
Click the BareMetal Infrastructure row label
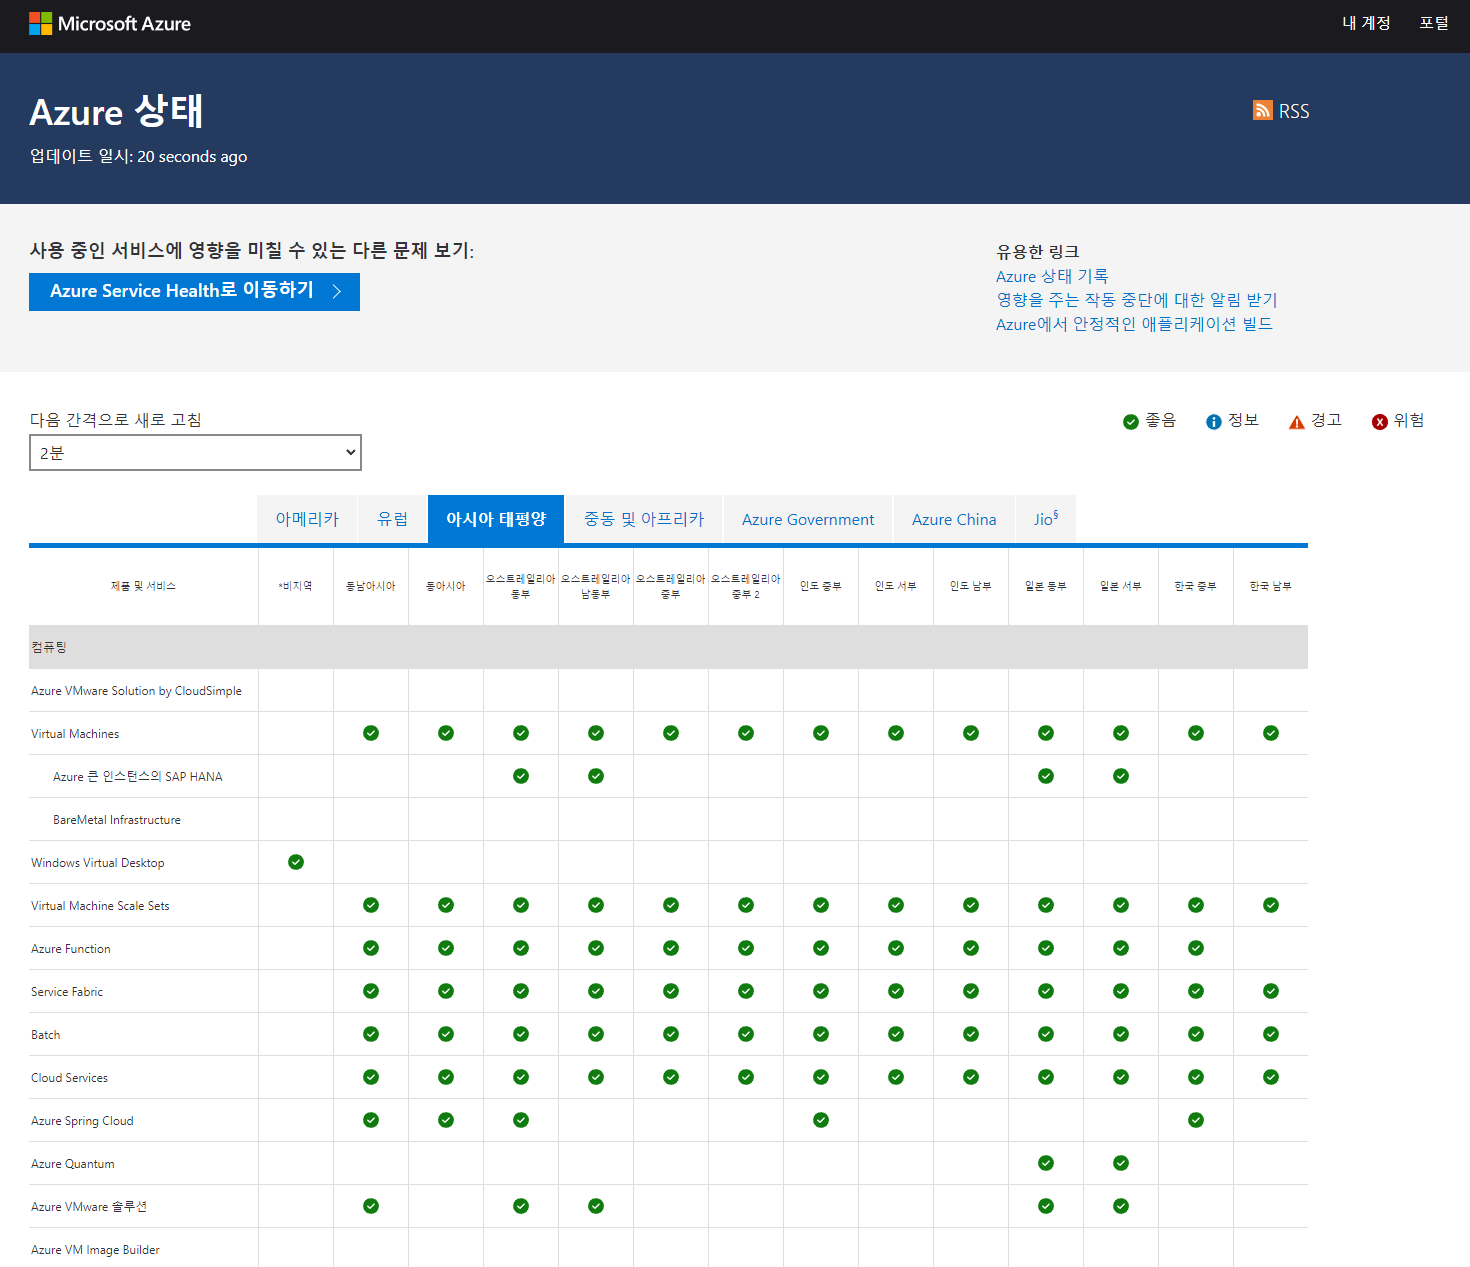pyautogui.click(x=117, y=820)
